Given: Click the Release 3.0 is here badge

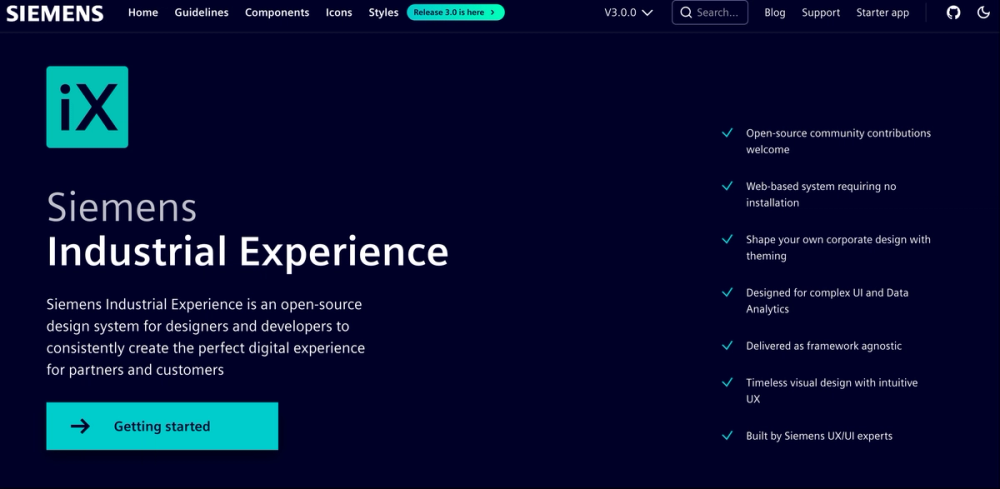Looking at the screenshot, I should click(455, 12).
